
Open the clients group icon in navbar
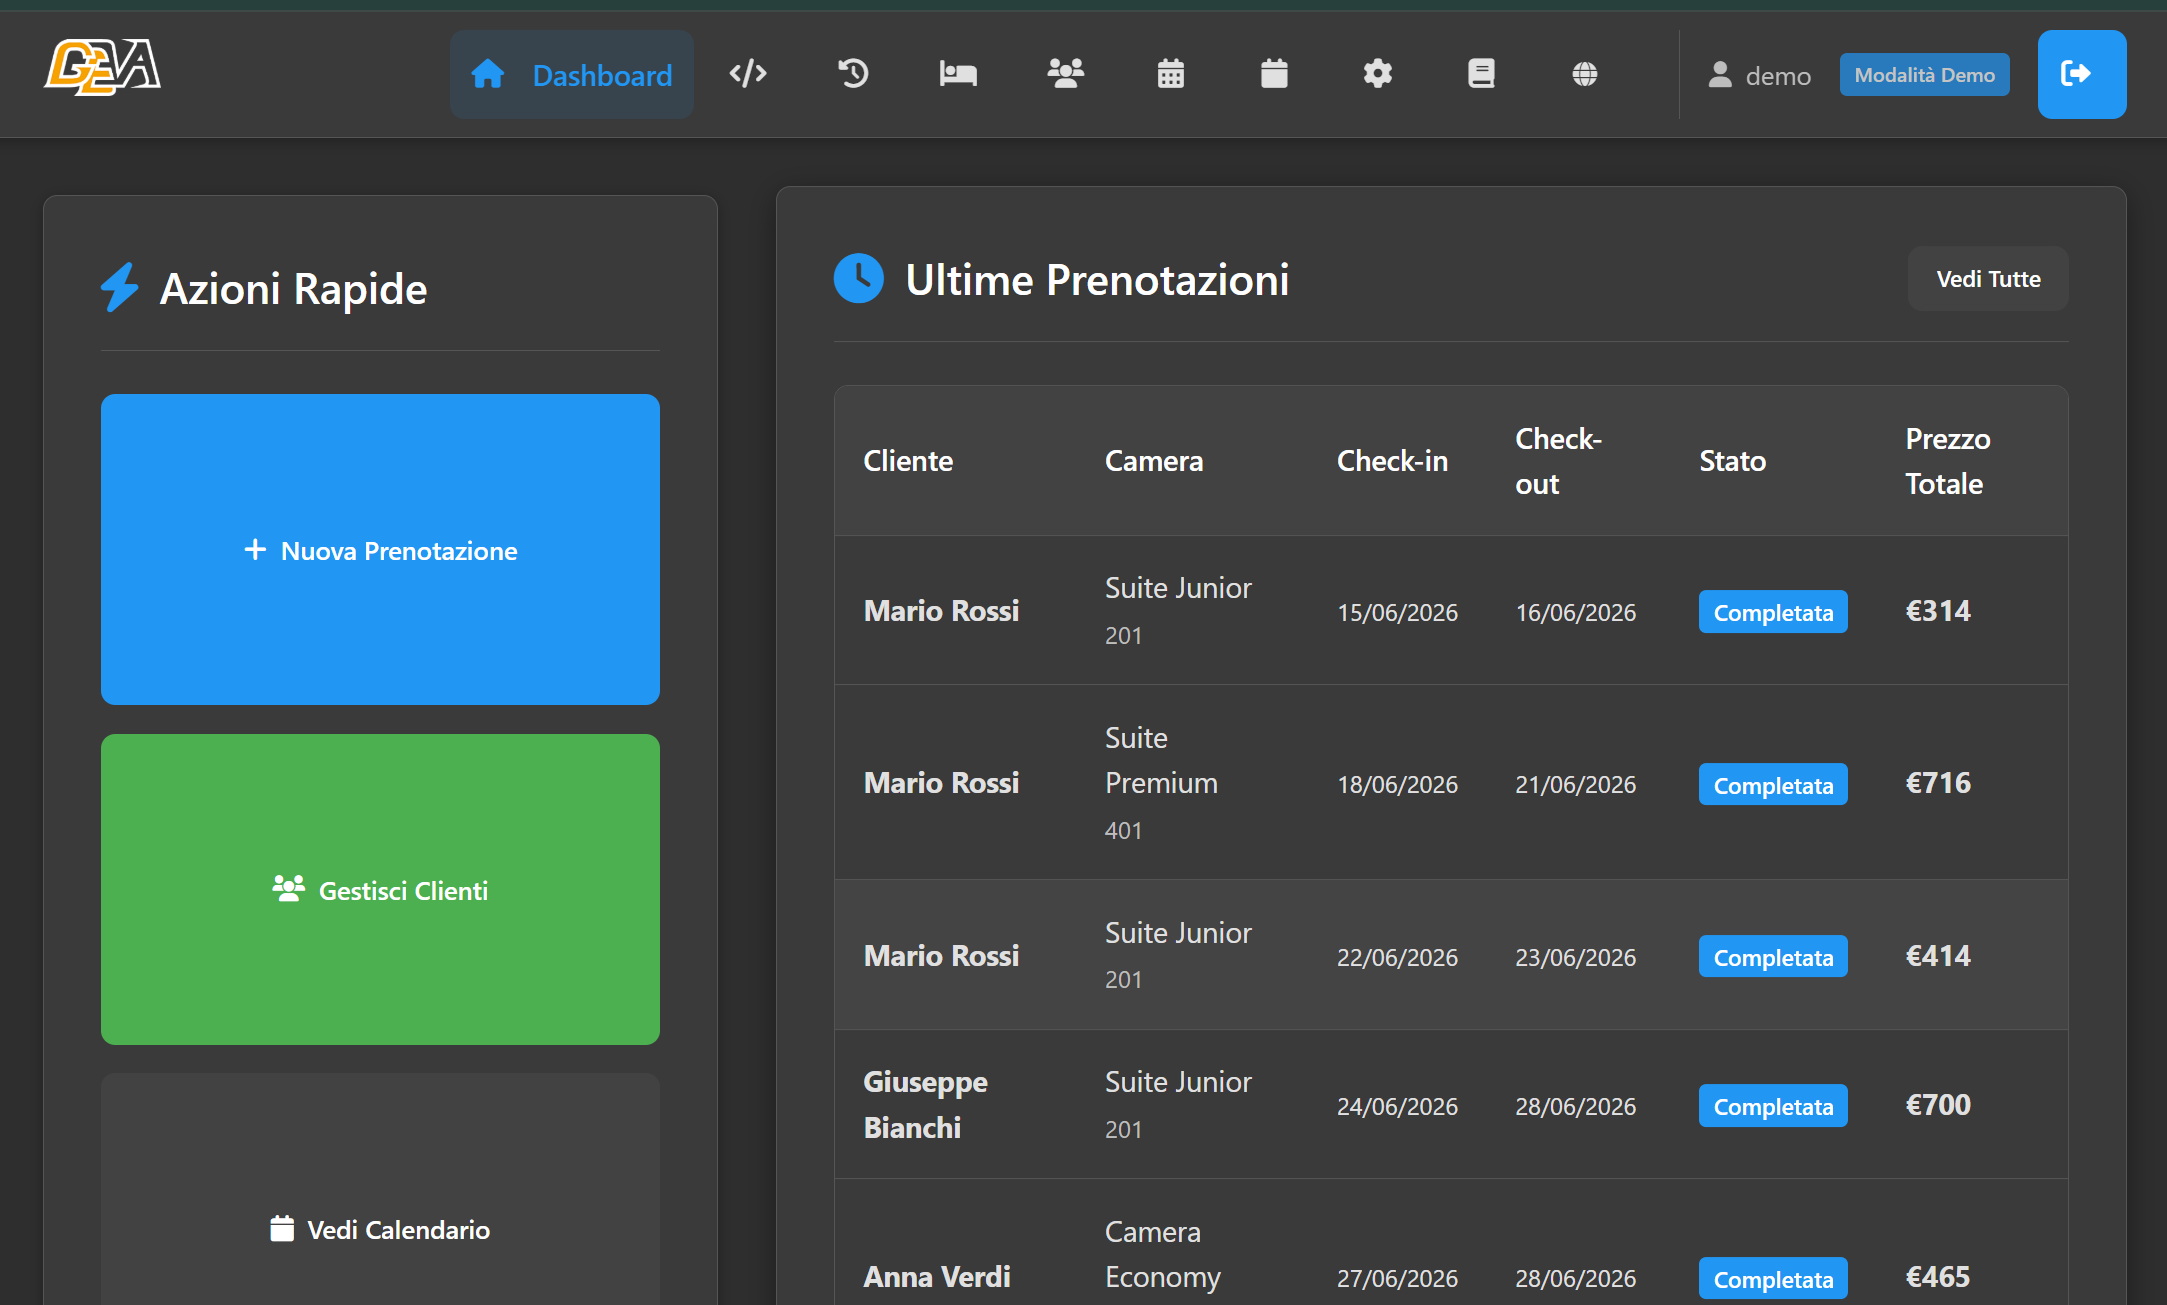1065,74
